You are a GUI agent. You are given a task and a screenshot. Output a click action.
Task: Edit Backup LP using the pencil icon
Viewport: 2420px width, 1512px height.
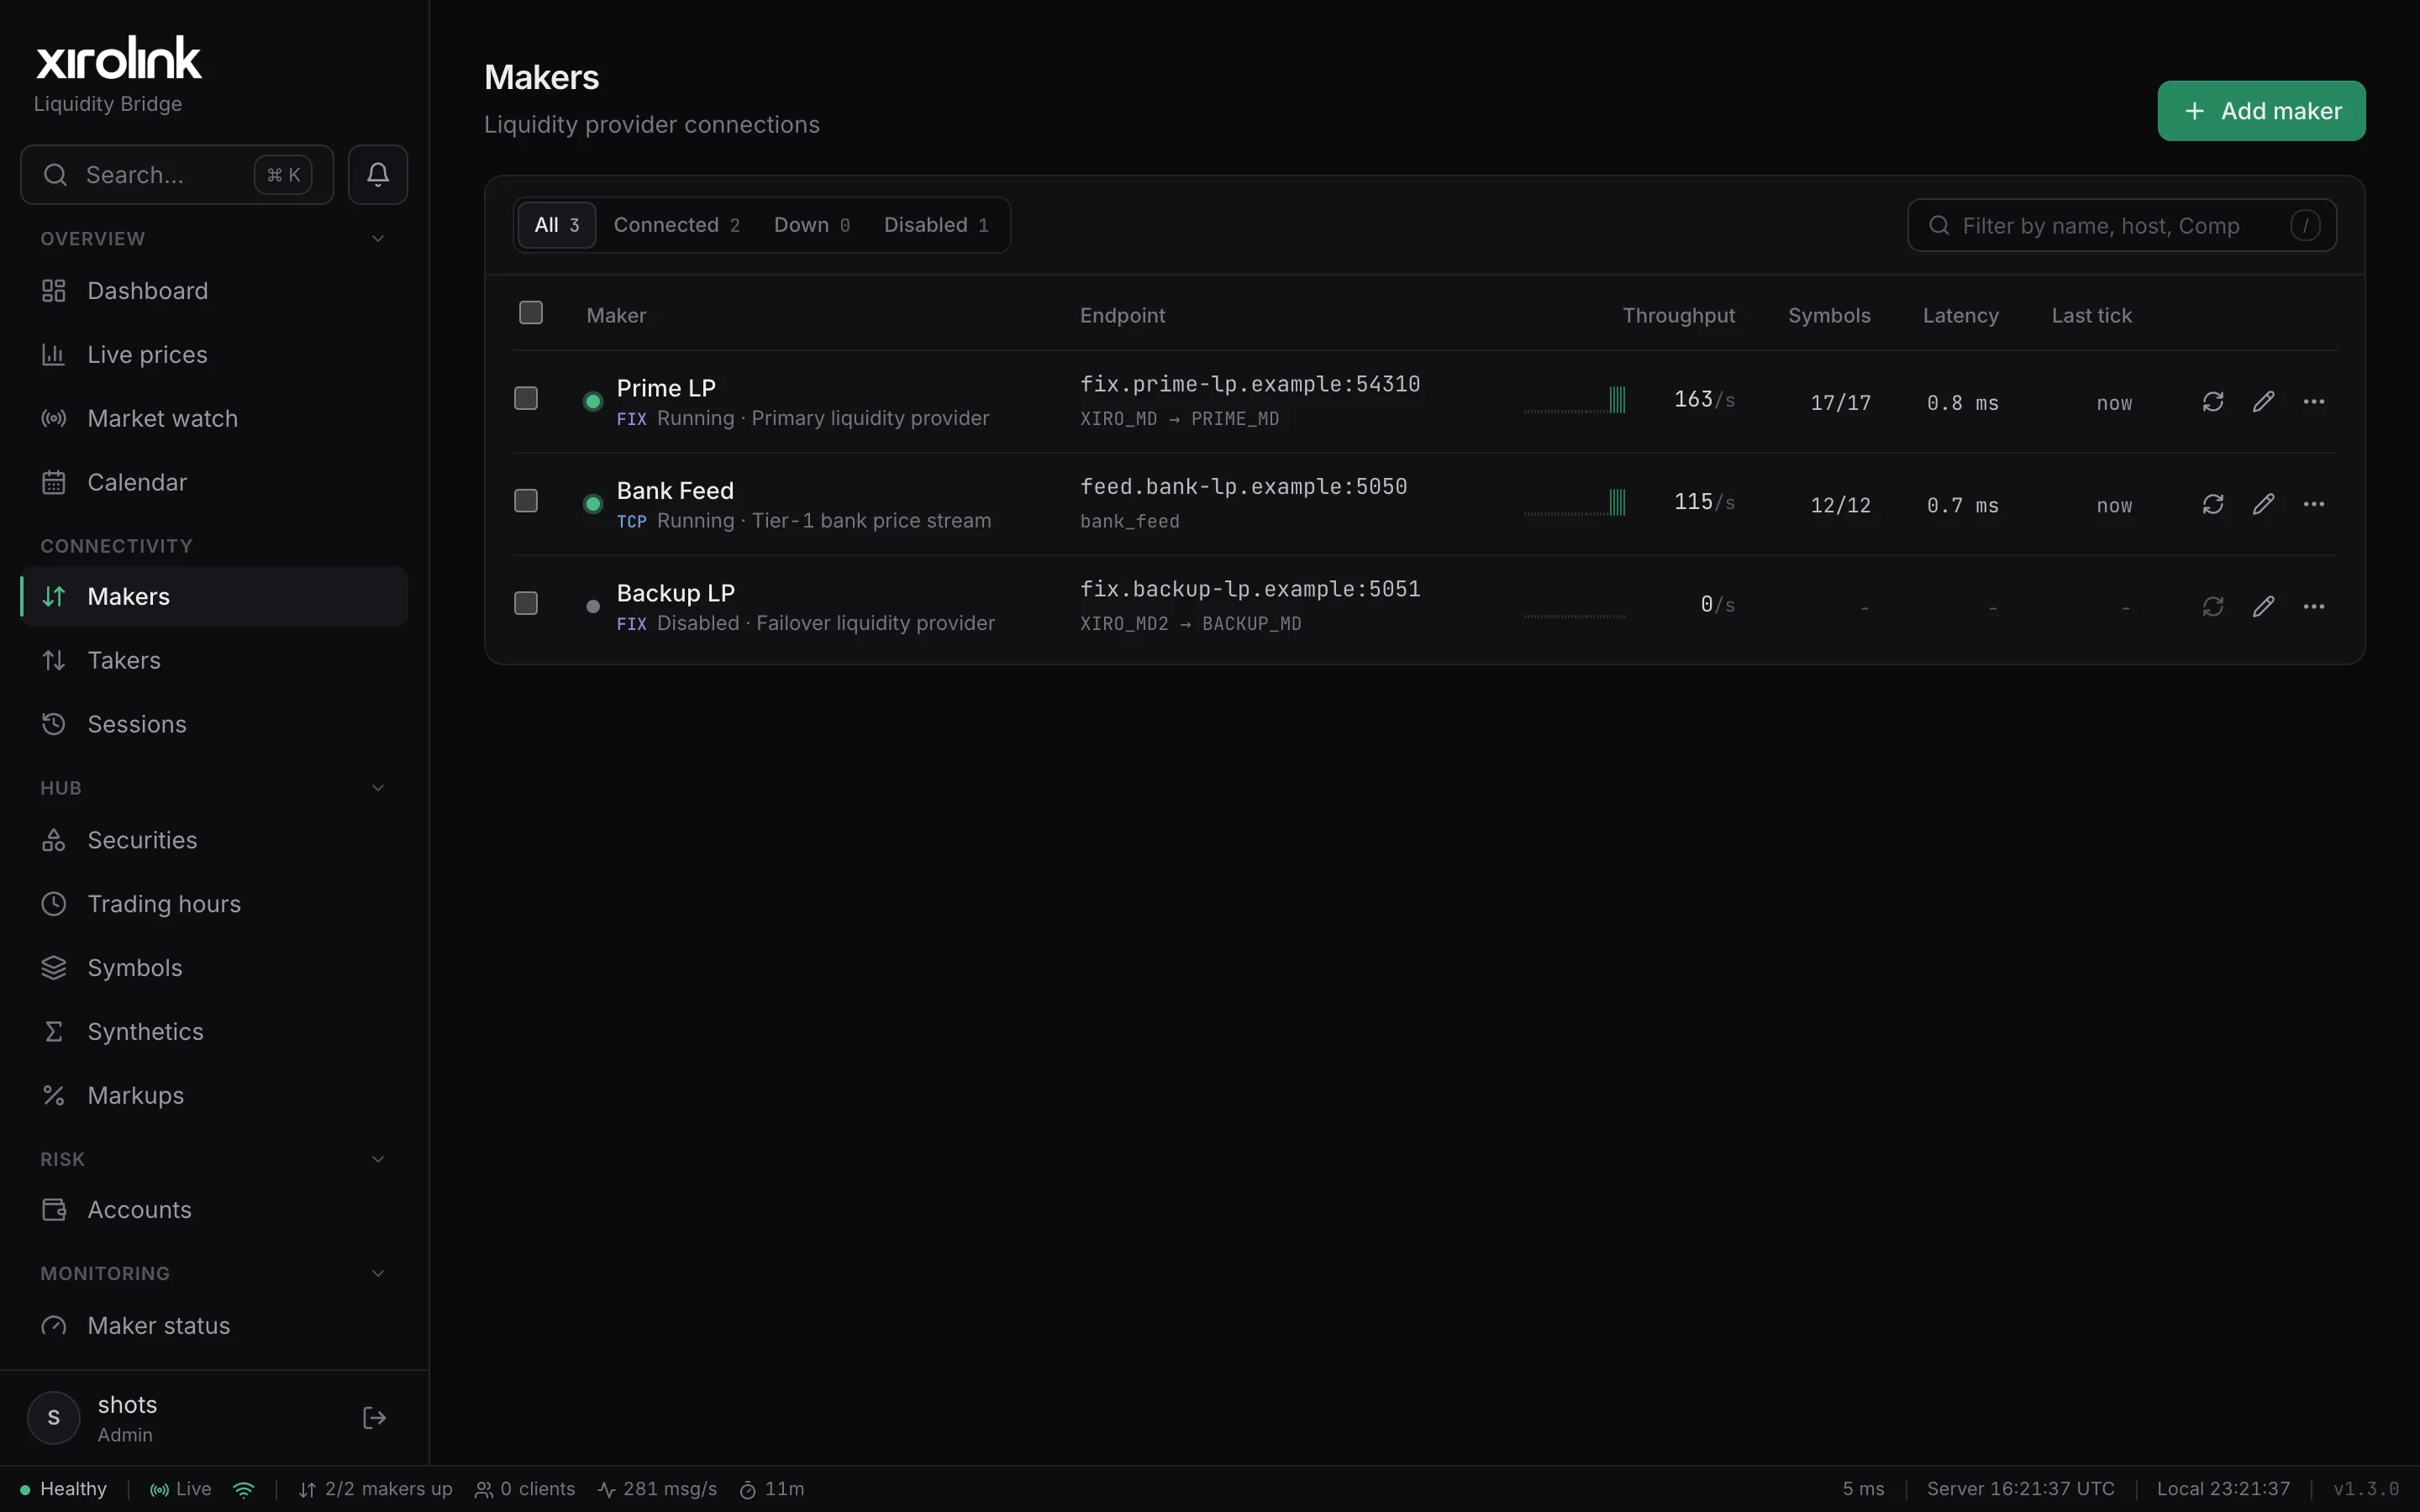tap(2263, 607)
